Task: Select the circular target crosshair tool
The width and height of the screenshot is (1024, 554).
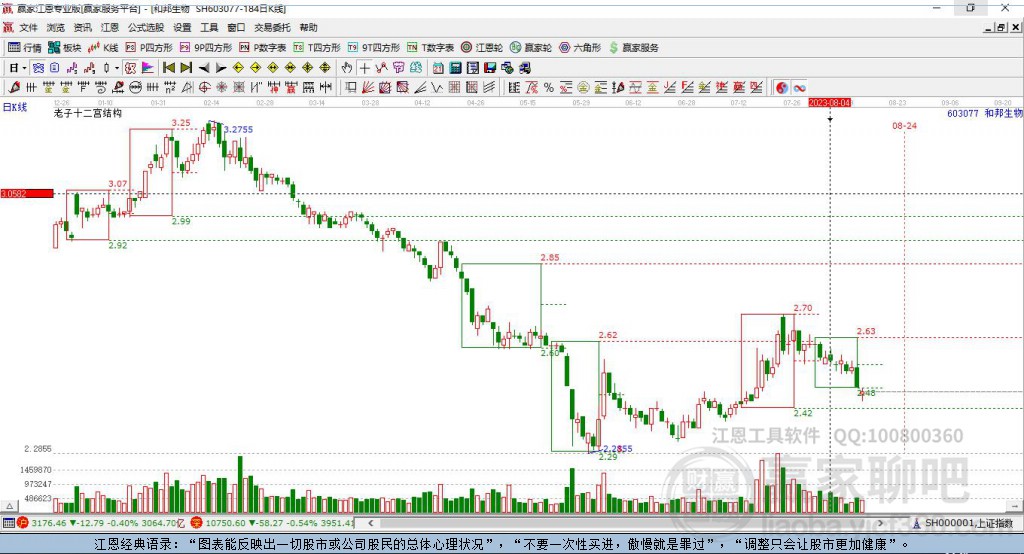Action: click(204, 88)
